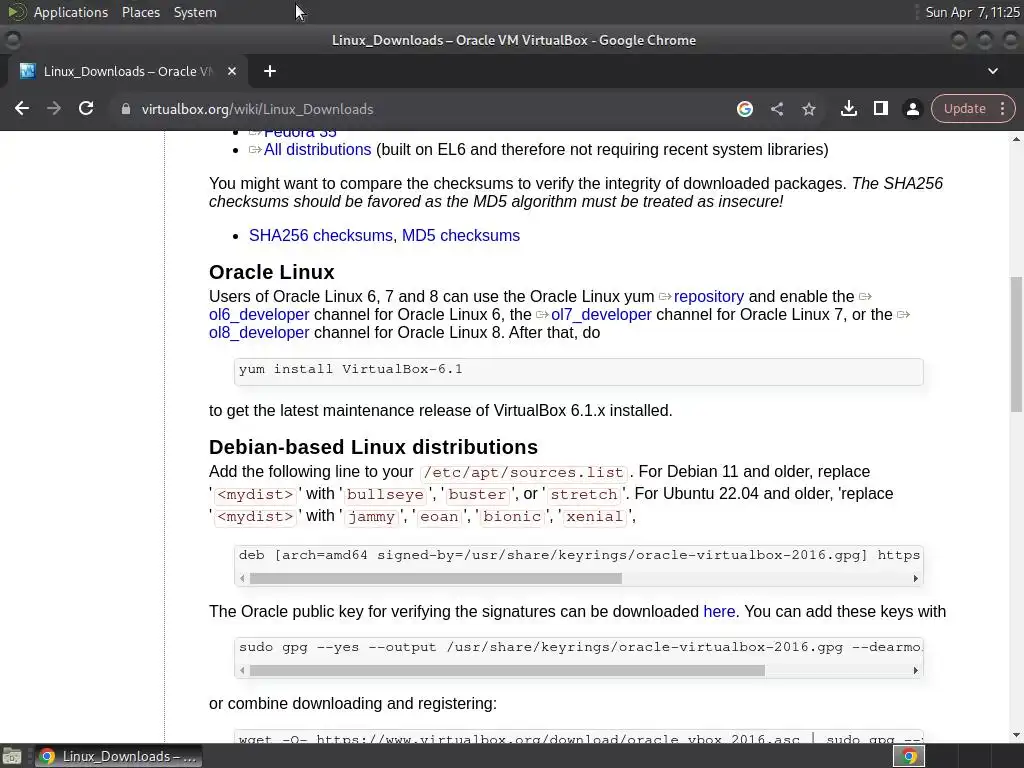Click left arrow of sudo gpg scrollbar

coord(242,671)
